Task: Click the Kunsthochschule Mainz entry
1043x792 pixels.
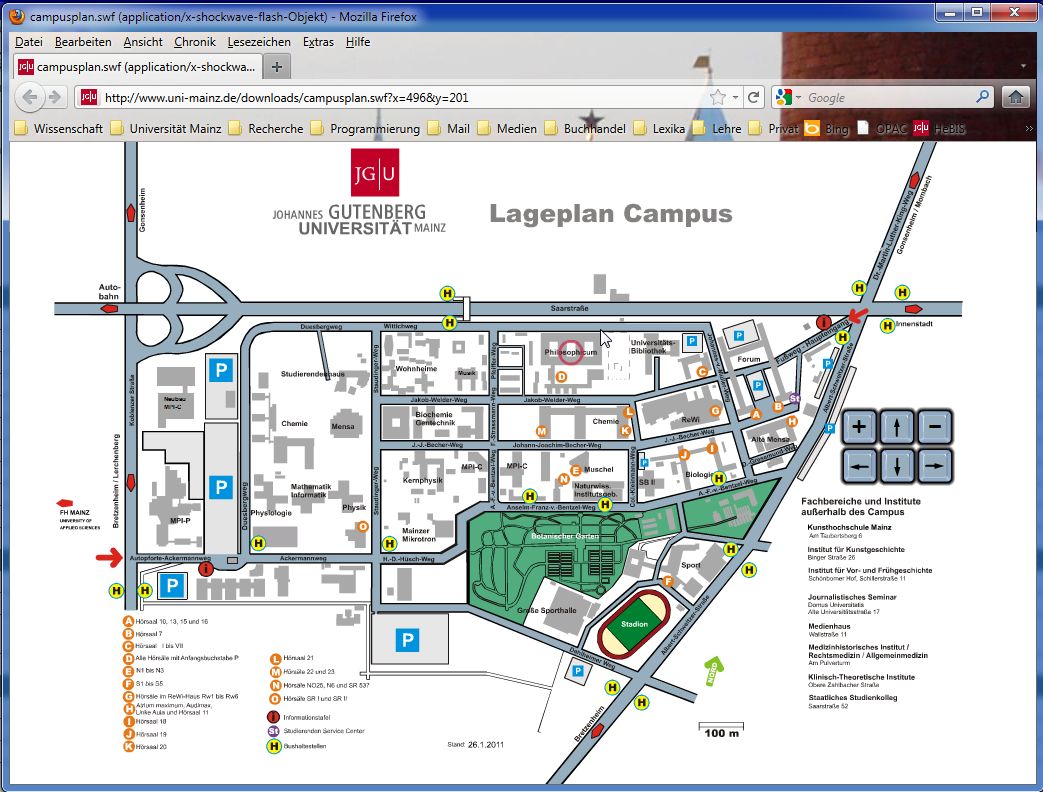Action: coord(849,527)
